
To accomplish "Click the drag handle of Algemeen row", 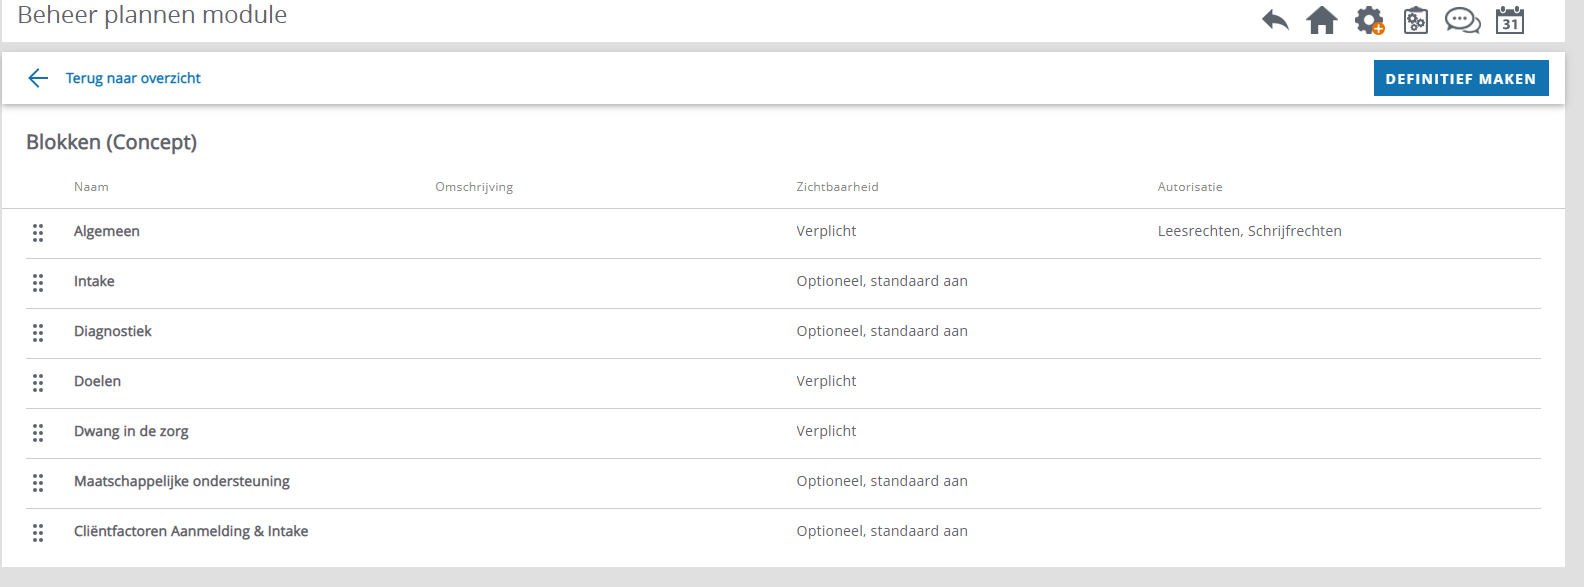I will [38, 233].
